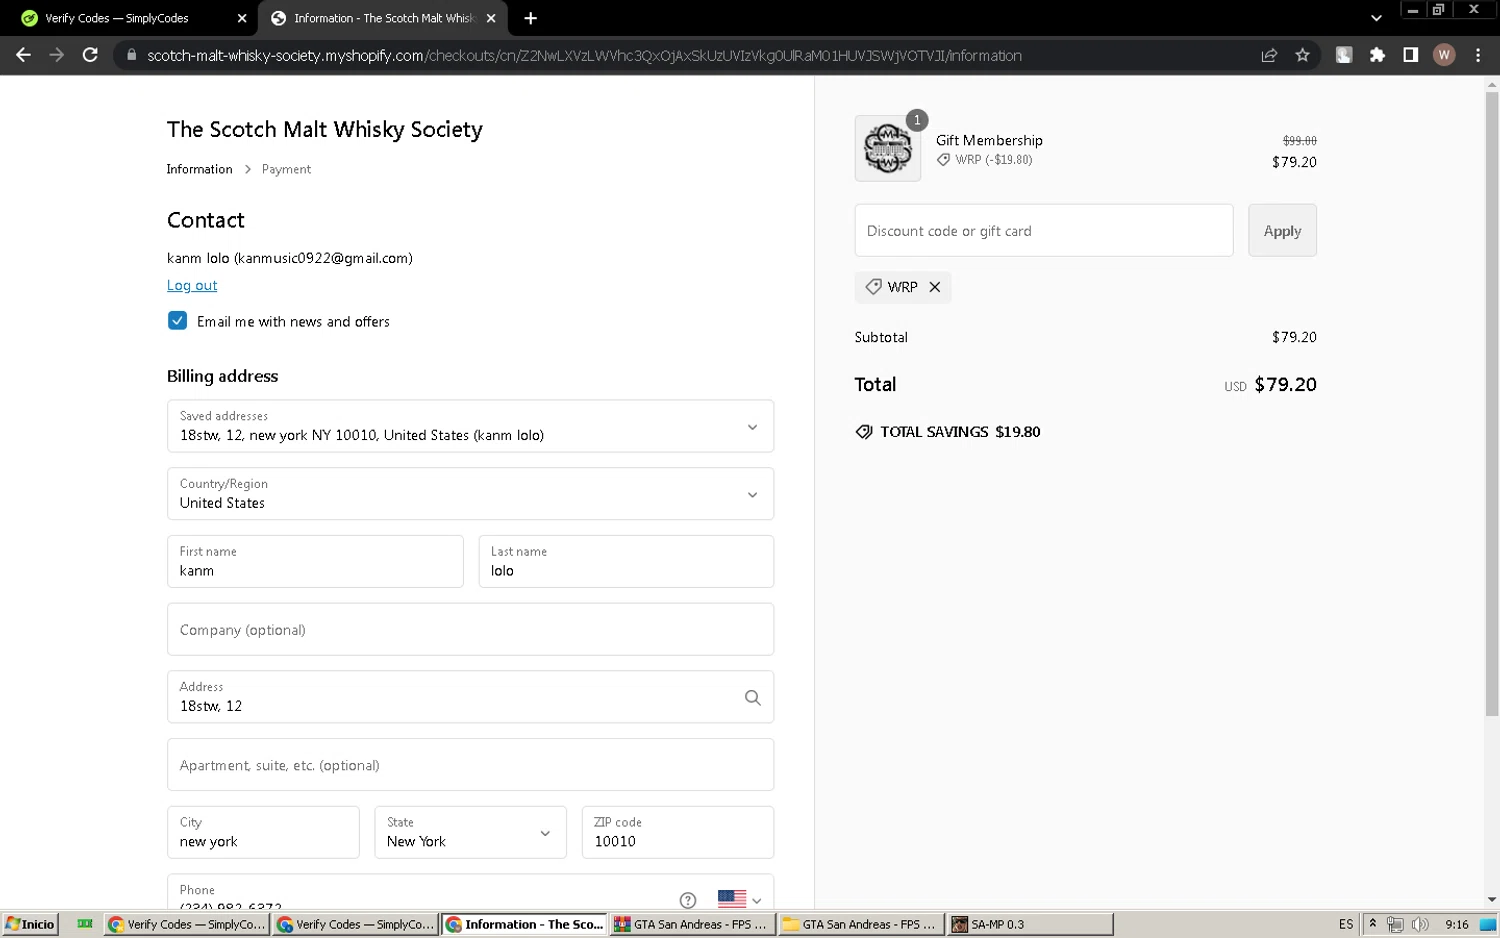
Task: Click the WRP (-$19.80) discount text
Action: tap(993, 160)
